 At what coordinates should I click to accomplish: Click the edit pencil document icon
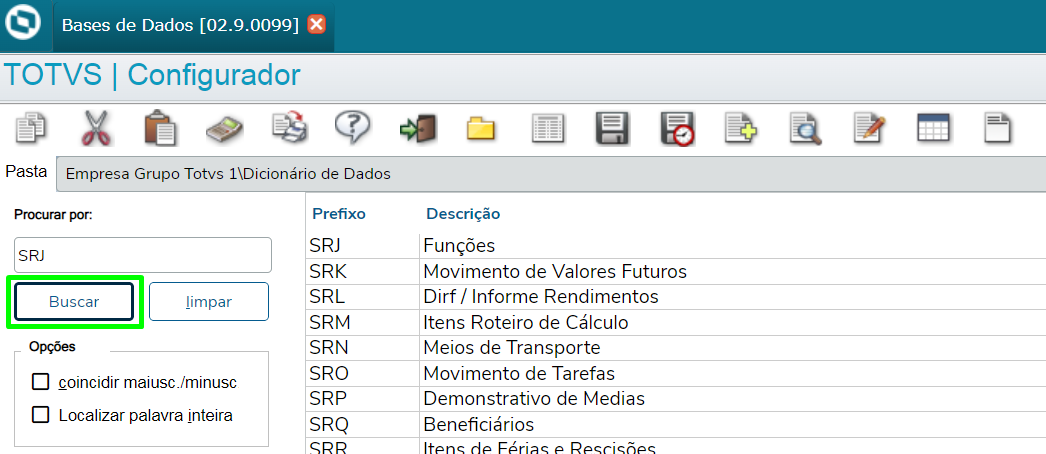(x=869, y=128)
